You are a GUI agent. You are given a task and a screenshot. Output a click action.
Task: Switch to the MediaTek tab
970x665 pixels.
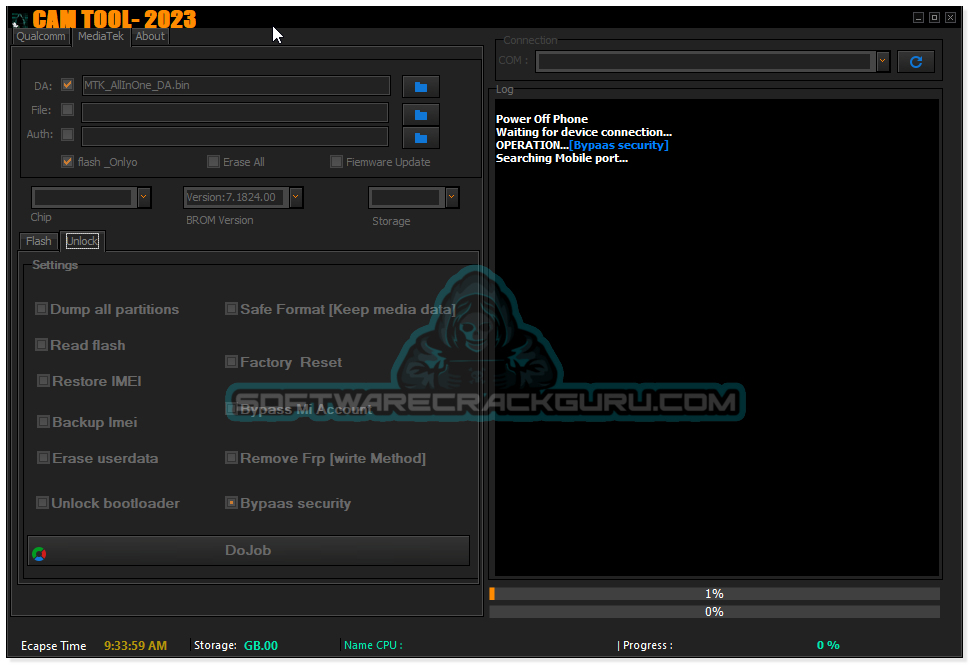pos(101,36)
